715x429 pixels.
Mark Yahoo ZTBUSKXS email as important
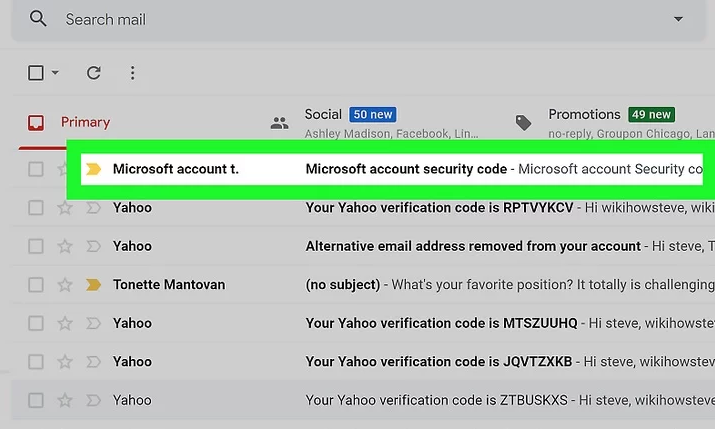tap(93, 400)
